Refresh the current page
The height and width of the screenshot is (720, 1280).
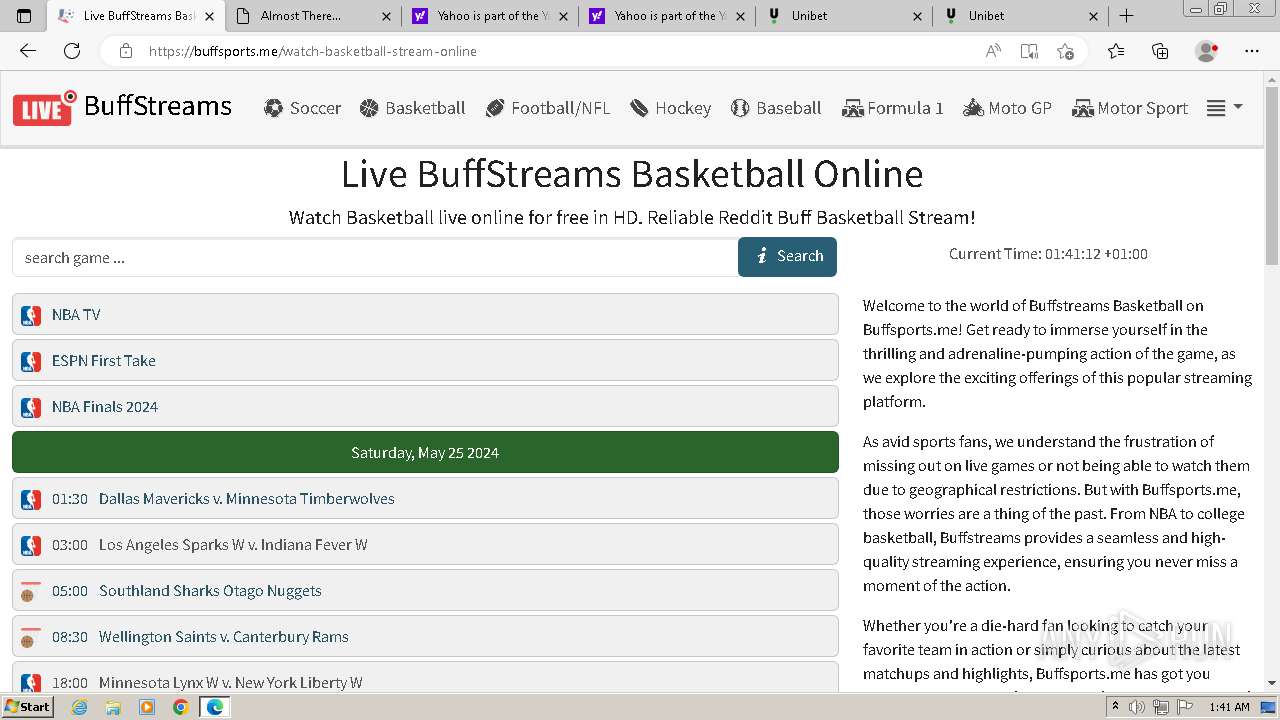[72, 51]
